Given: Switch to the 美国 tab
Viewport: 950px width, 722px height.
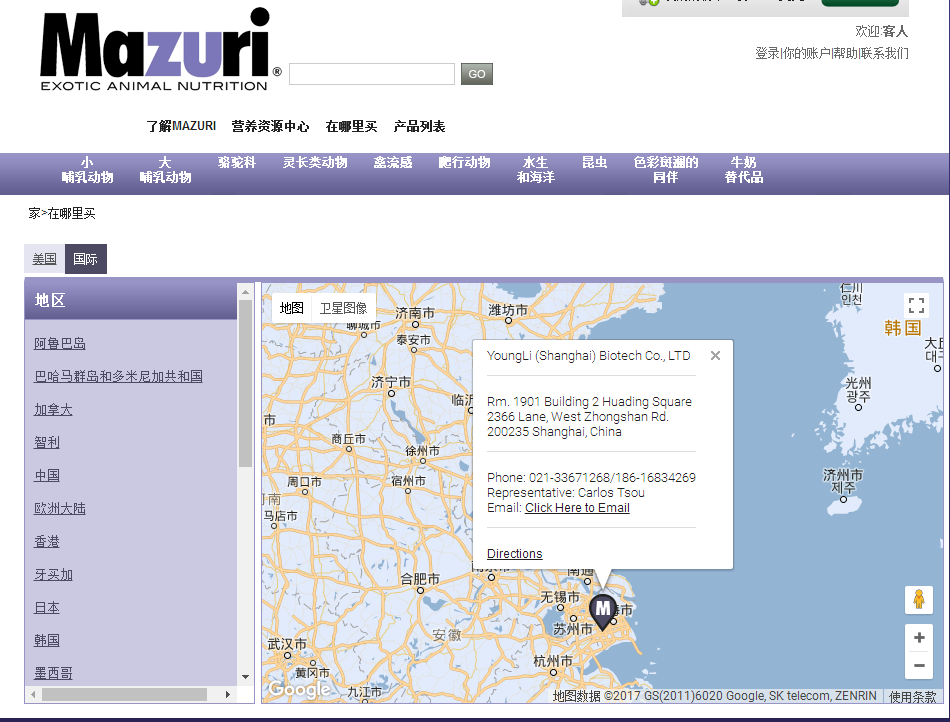Looking at the screenshot, I should point(44,259).
